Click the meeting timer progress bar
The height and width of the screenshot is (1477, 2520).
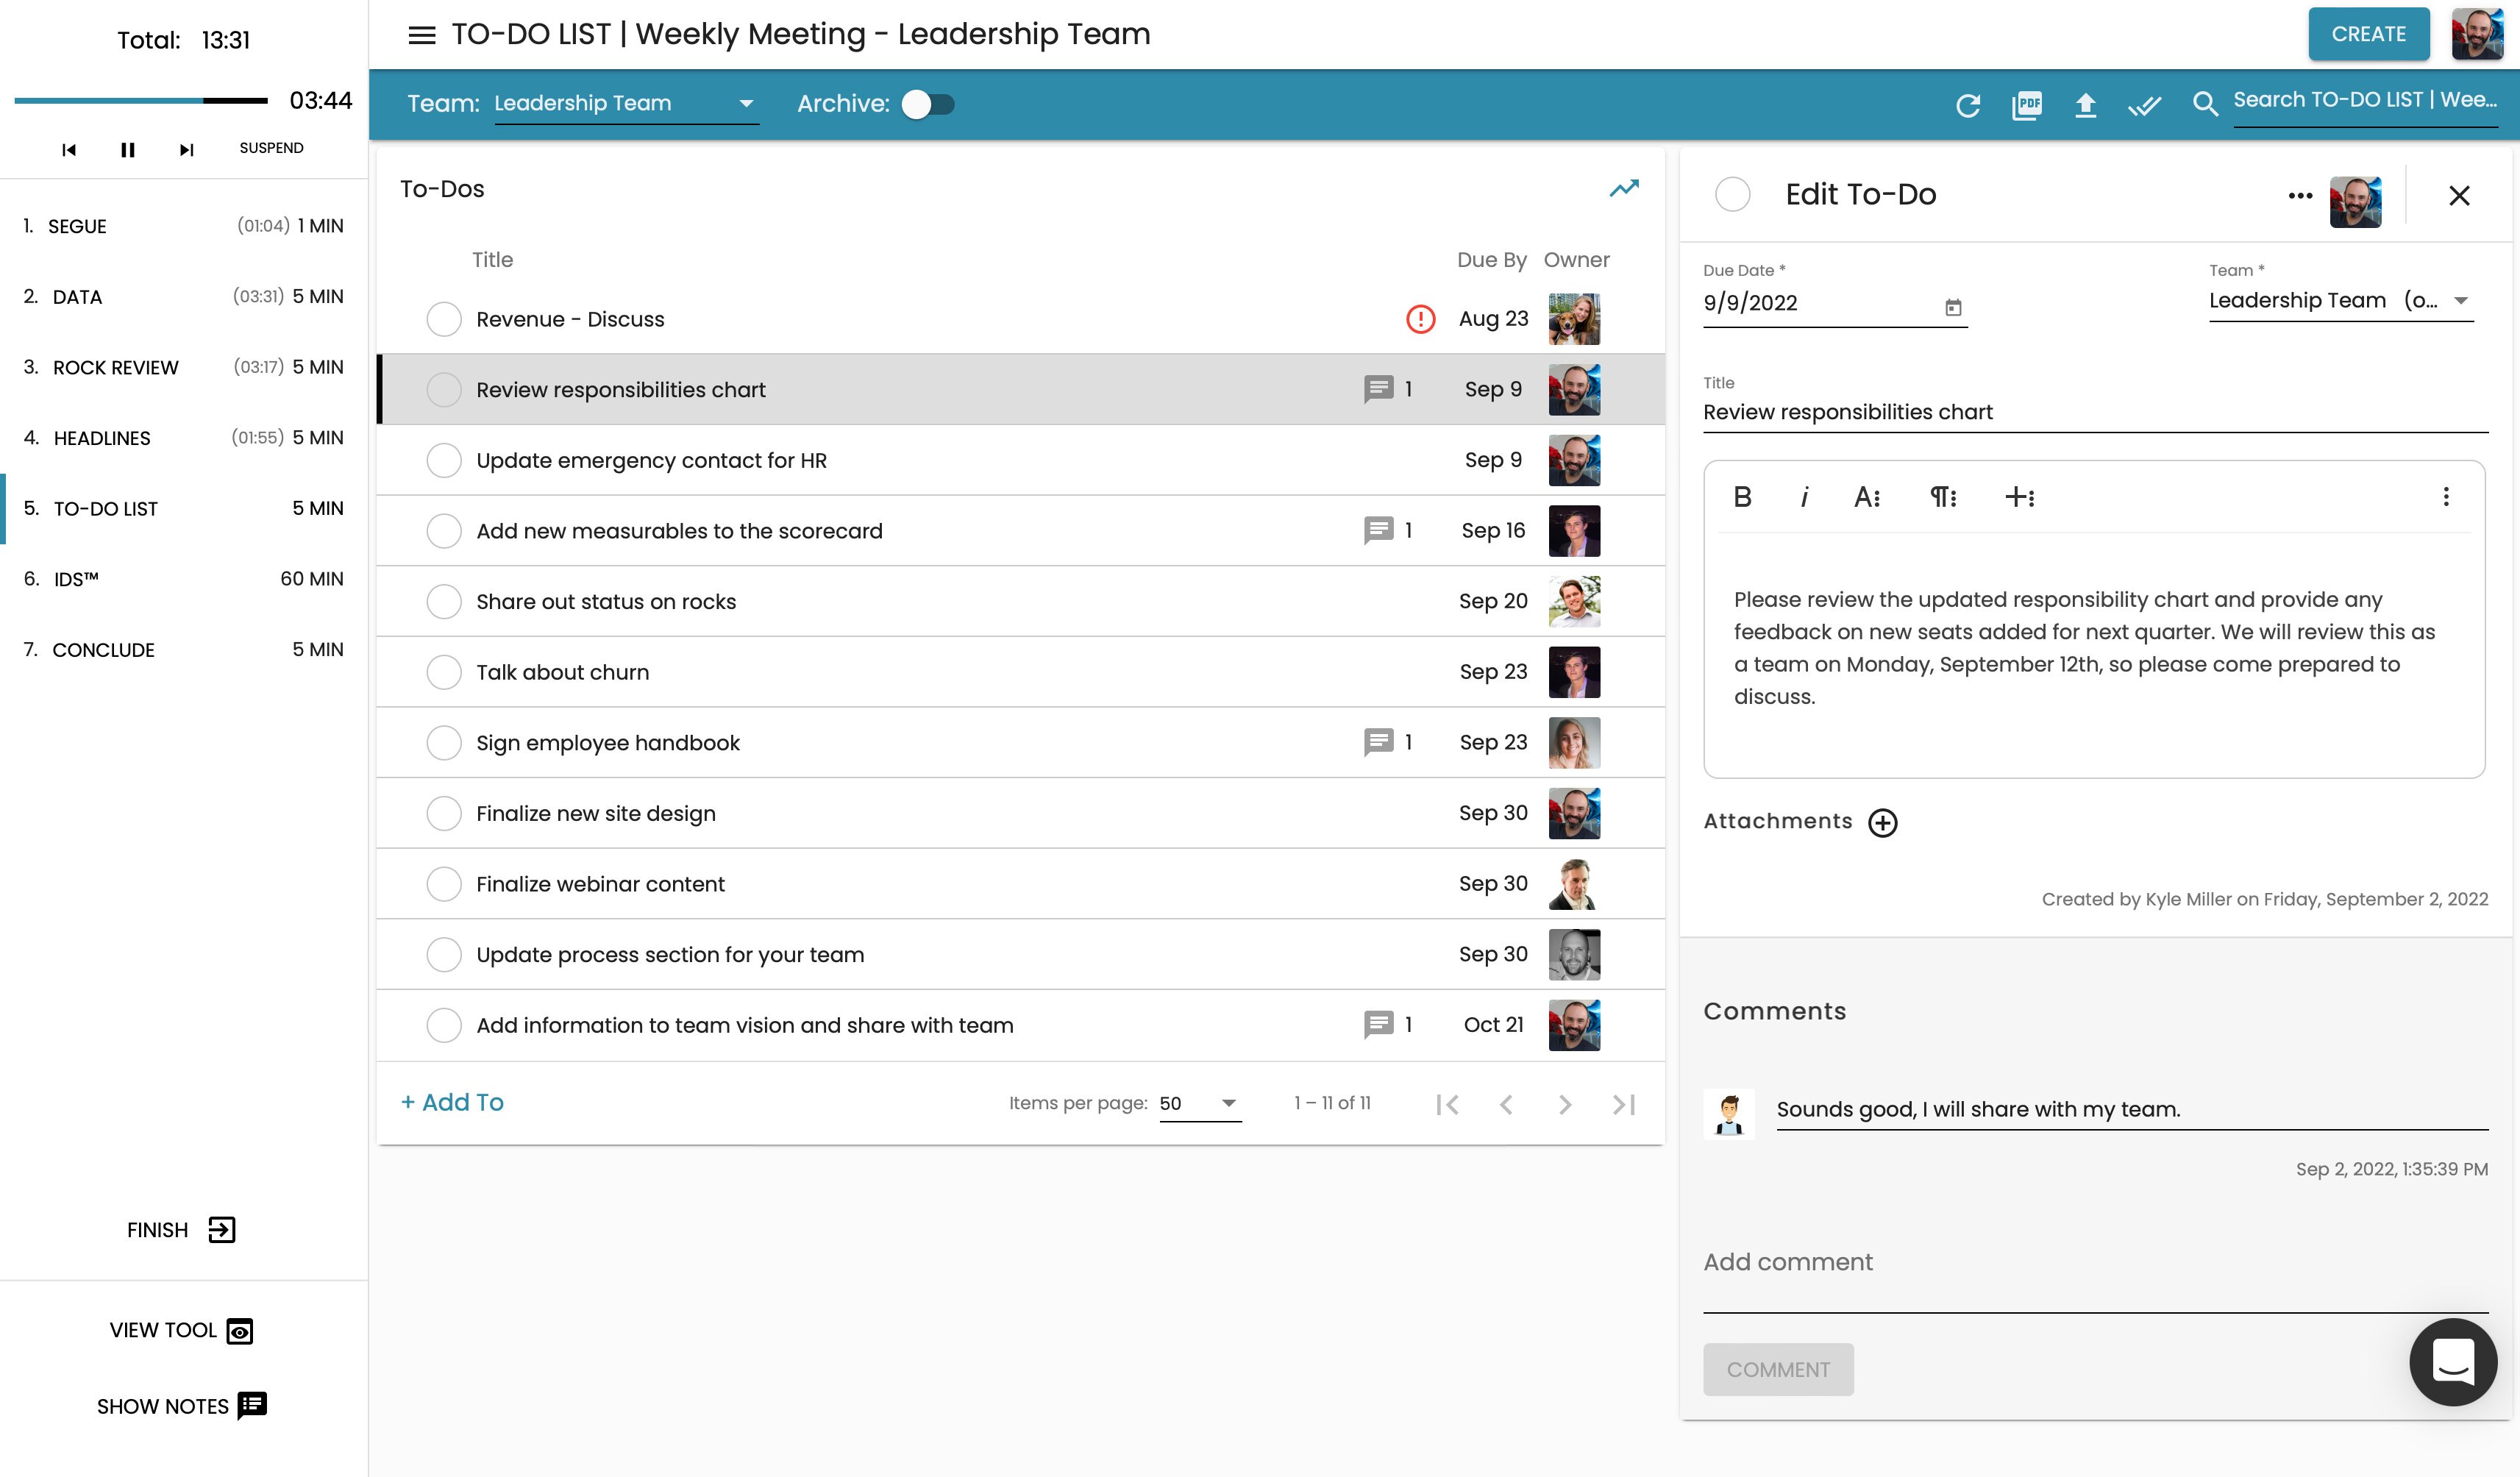pos(140,101)
